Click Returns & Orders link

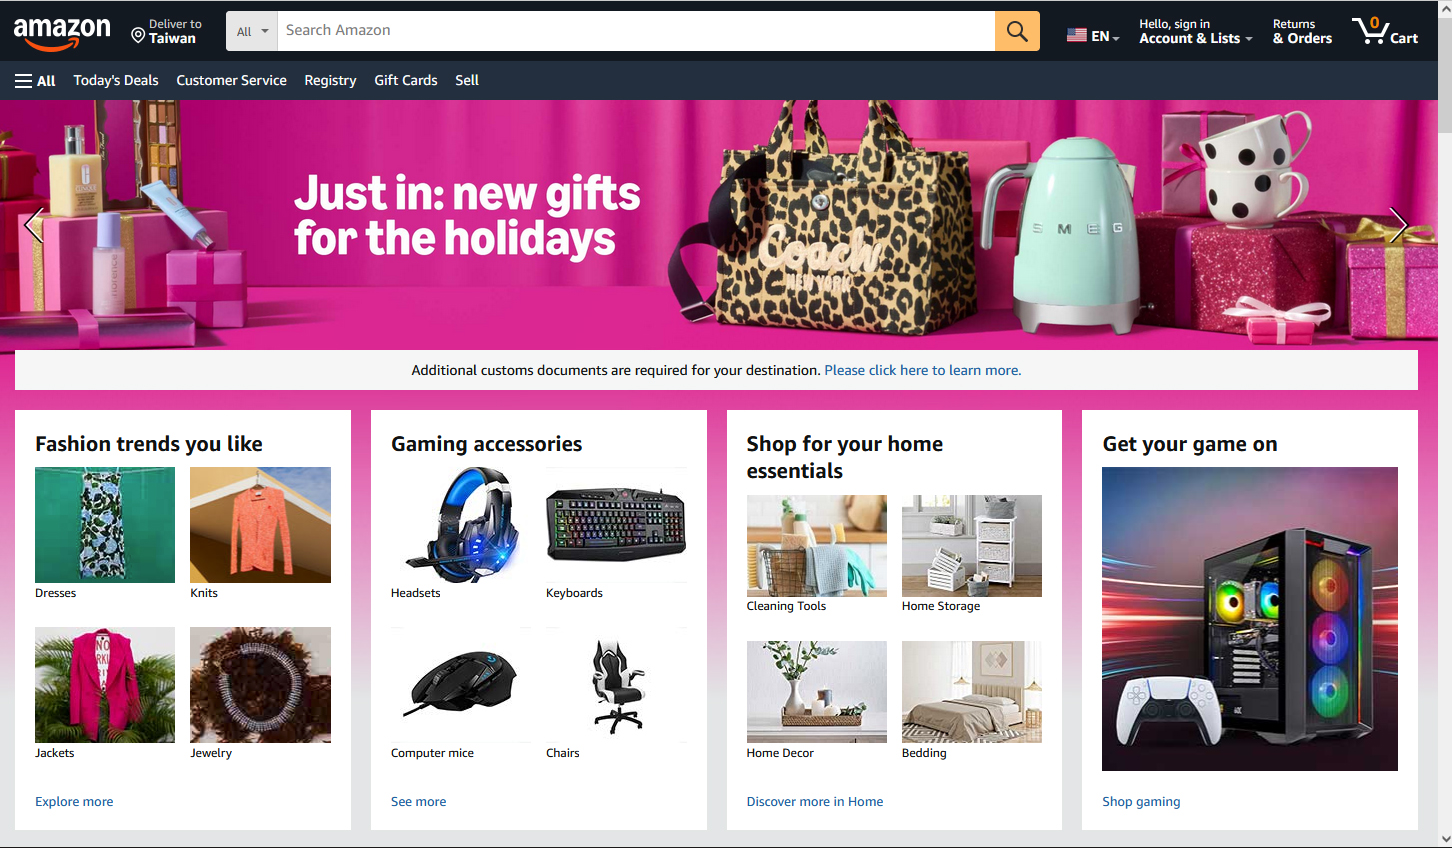pos(1302,31)
